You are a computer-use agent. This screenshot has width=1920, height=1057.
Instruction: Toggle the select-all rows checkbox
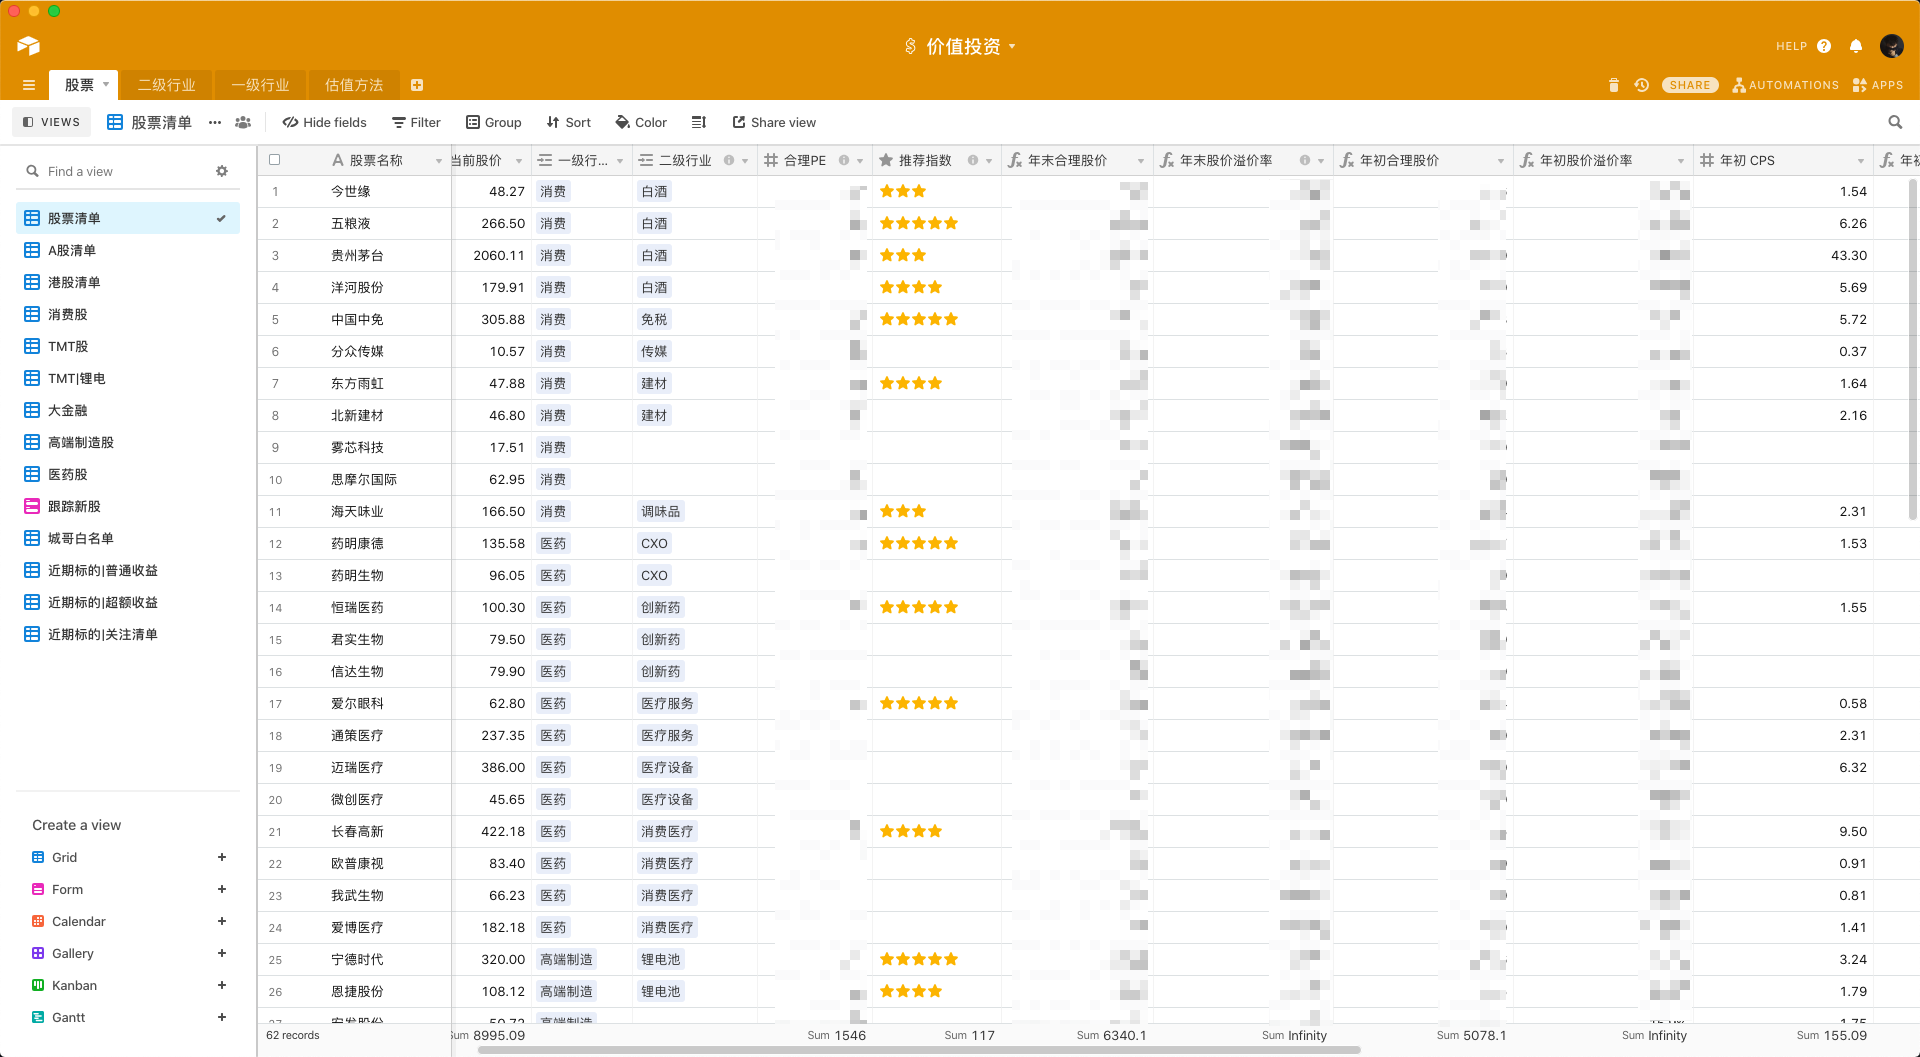pos(275,160)
